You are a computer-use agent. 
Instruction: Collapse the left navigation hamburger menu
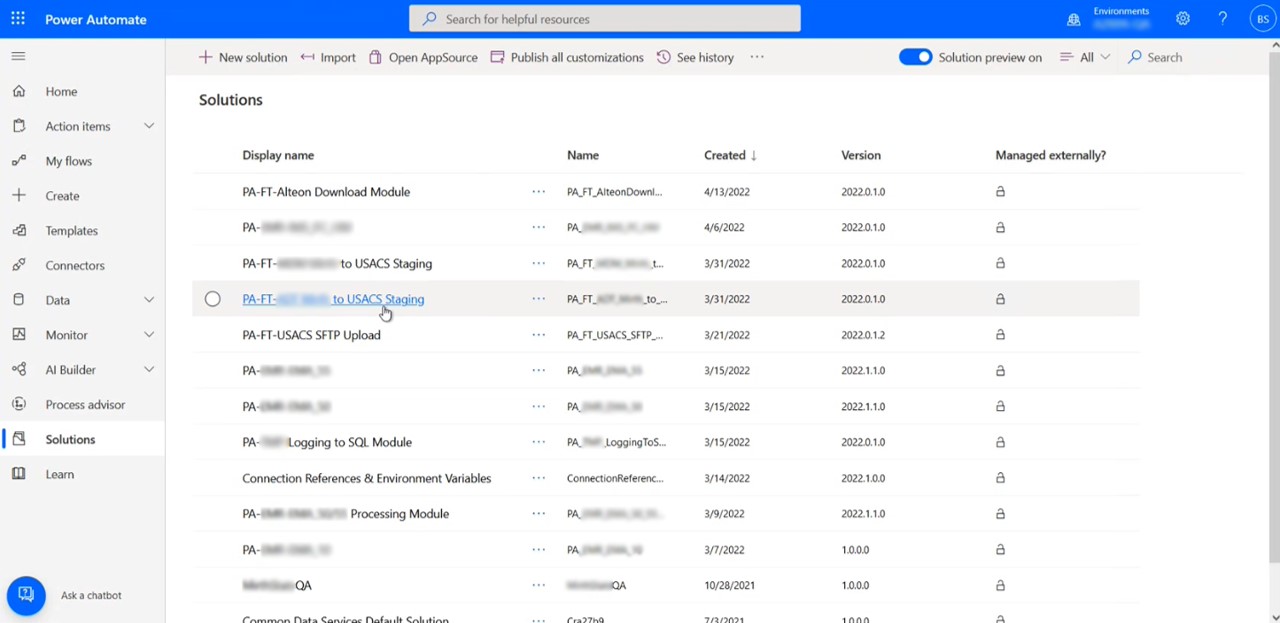pos(18,57)
